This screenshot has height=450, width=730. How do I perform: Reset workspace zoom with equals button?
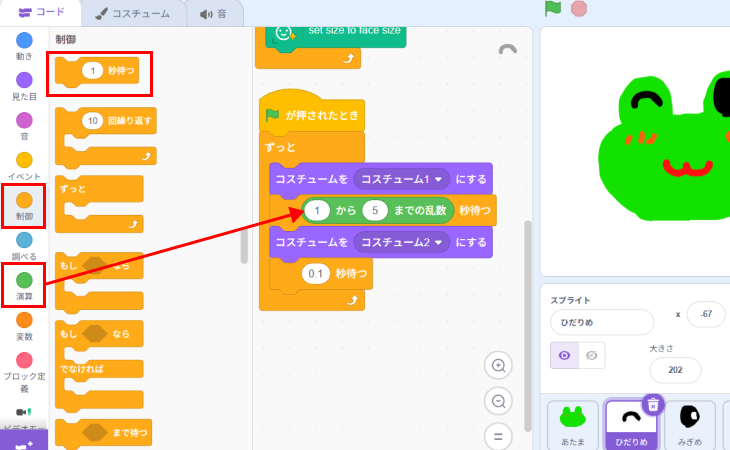[497, 435]
